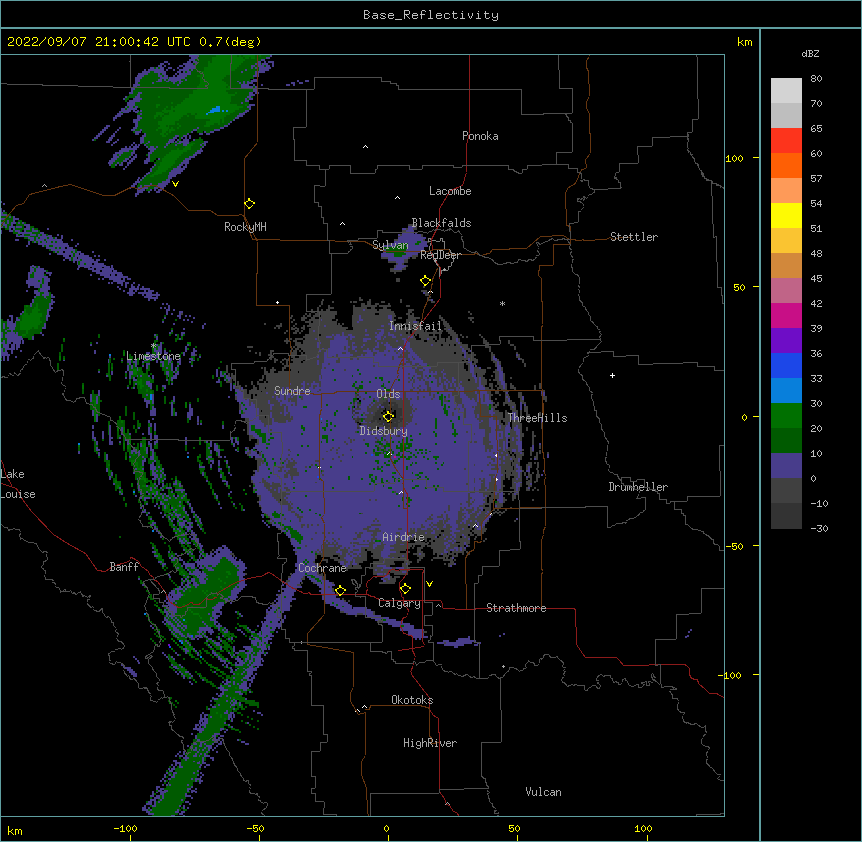Select the yellow 51-54 dBZ legend swatch
The image size is (862, 842).
click(786, 215)
